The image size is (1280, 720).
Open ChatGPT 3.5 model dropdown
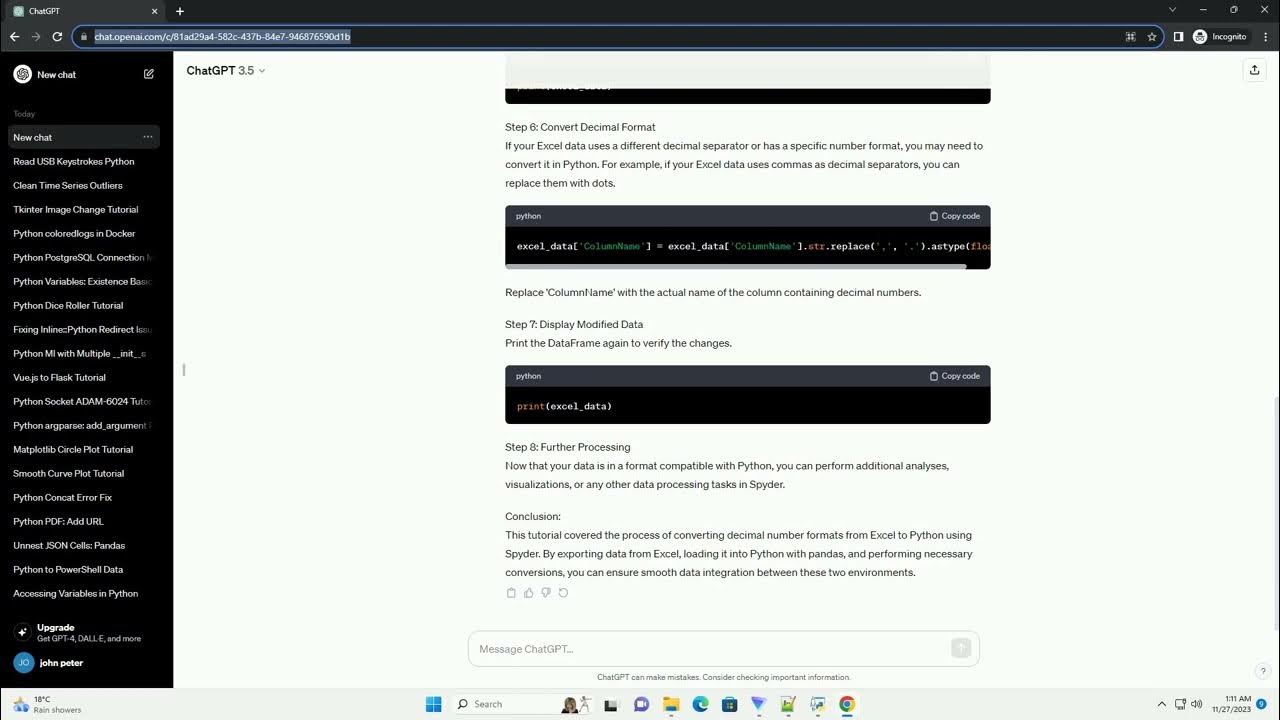pyautogui.click(x=226, y=70)
